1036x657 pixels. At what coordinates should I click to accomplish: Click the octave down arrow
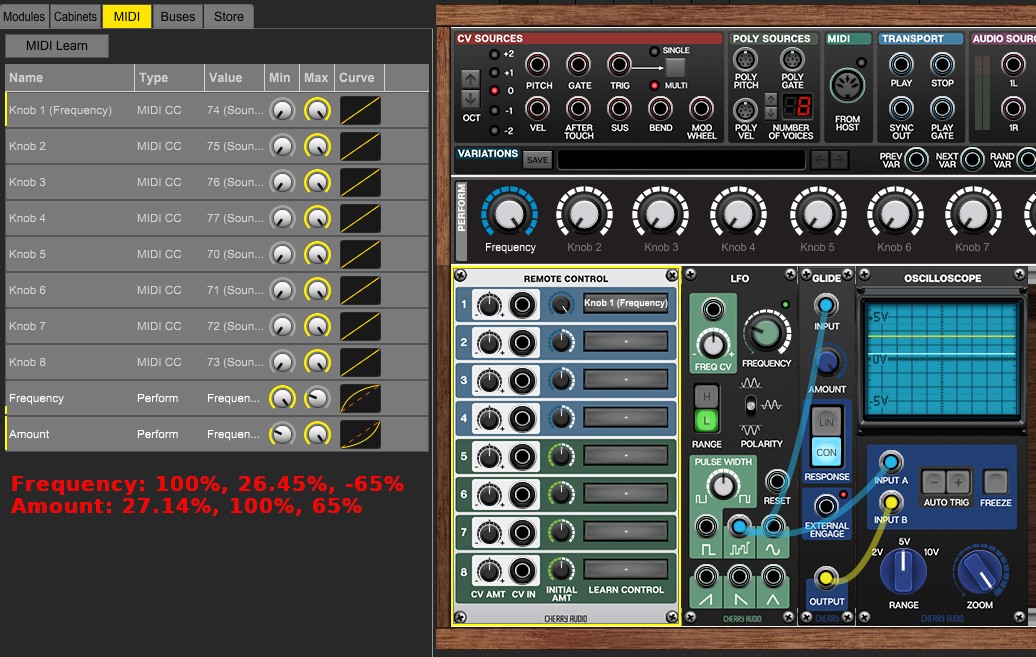point(470,99)
